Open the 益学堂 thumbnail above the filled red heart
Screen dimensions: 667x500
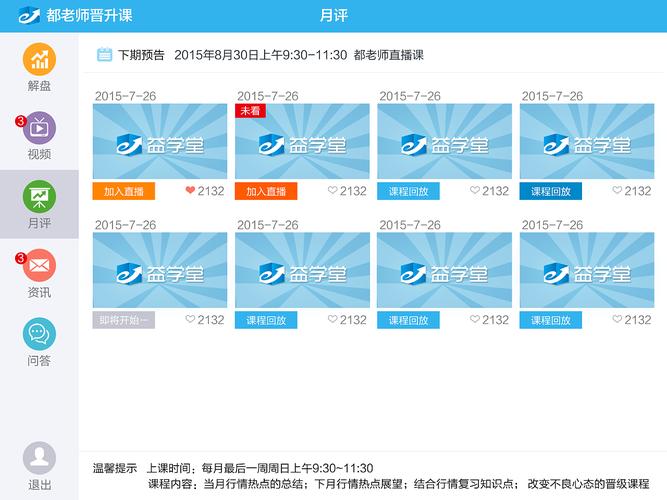pos(160,141)
